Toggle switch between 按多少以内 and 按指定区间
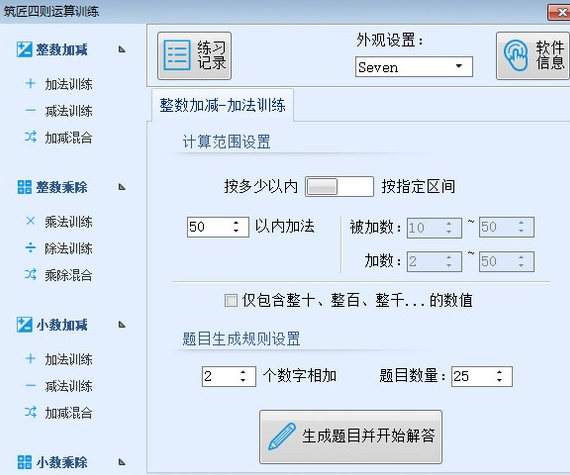 pos(339,186)
